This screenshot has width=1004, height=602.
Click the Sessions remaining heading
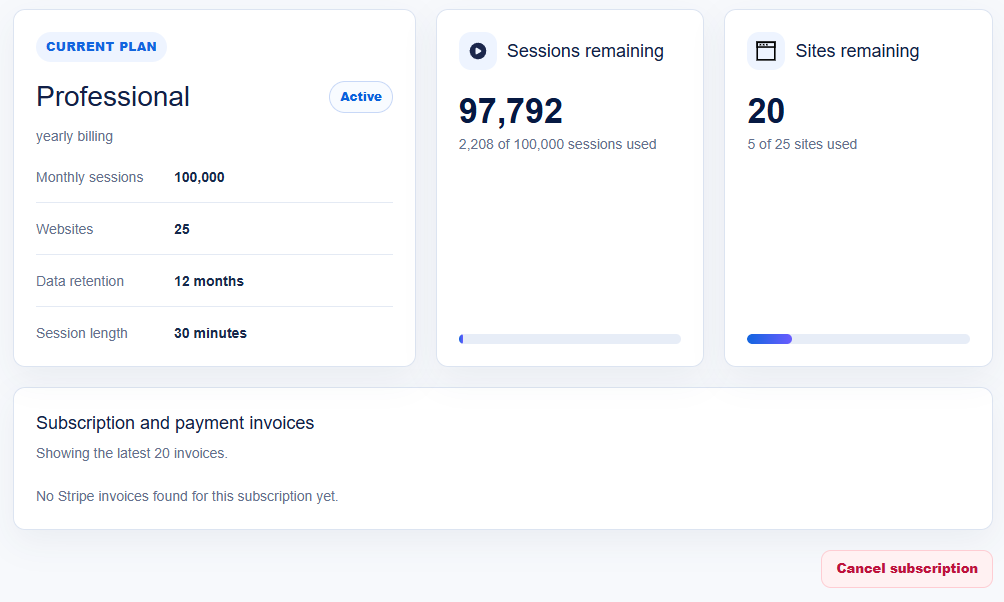tap(585, 51)
